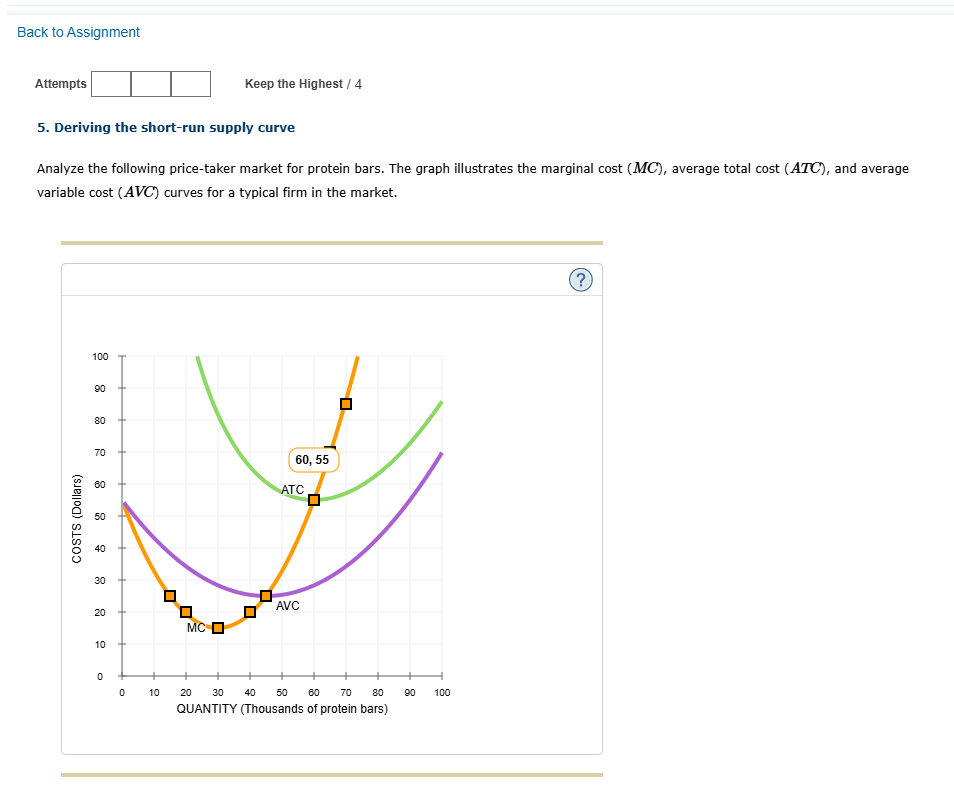Go back via Back to Assignment link
Image resolution: width=954 pixels, height=805 pixels.
(x=78, y=32)
